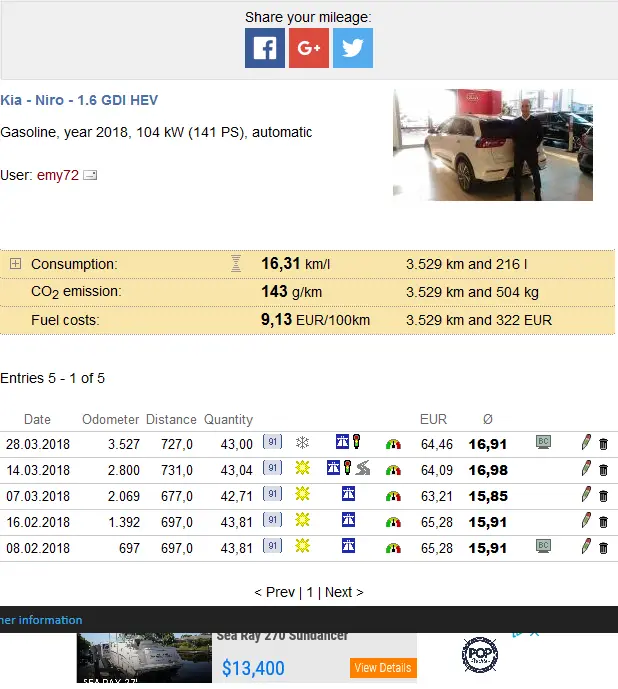Click the BC monitor icon in 28.03.2018 row
Viewport: 618px width, 689px height.
[543, 442]
